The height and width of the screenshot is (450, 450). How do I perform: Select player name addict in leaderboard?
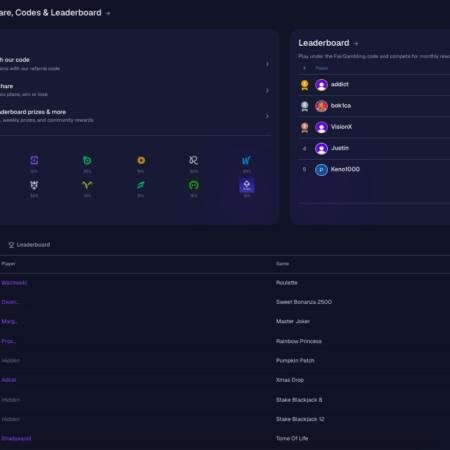(x=340, y=84)
